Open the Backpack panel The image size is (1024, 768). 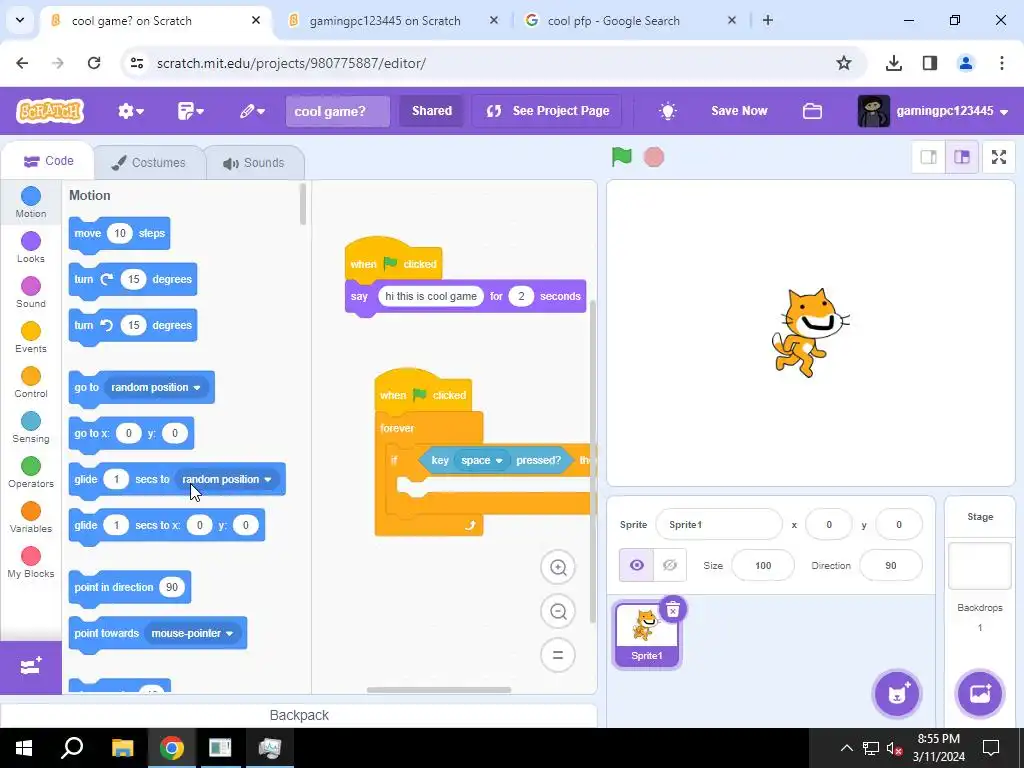(x=299, y=715)
